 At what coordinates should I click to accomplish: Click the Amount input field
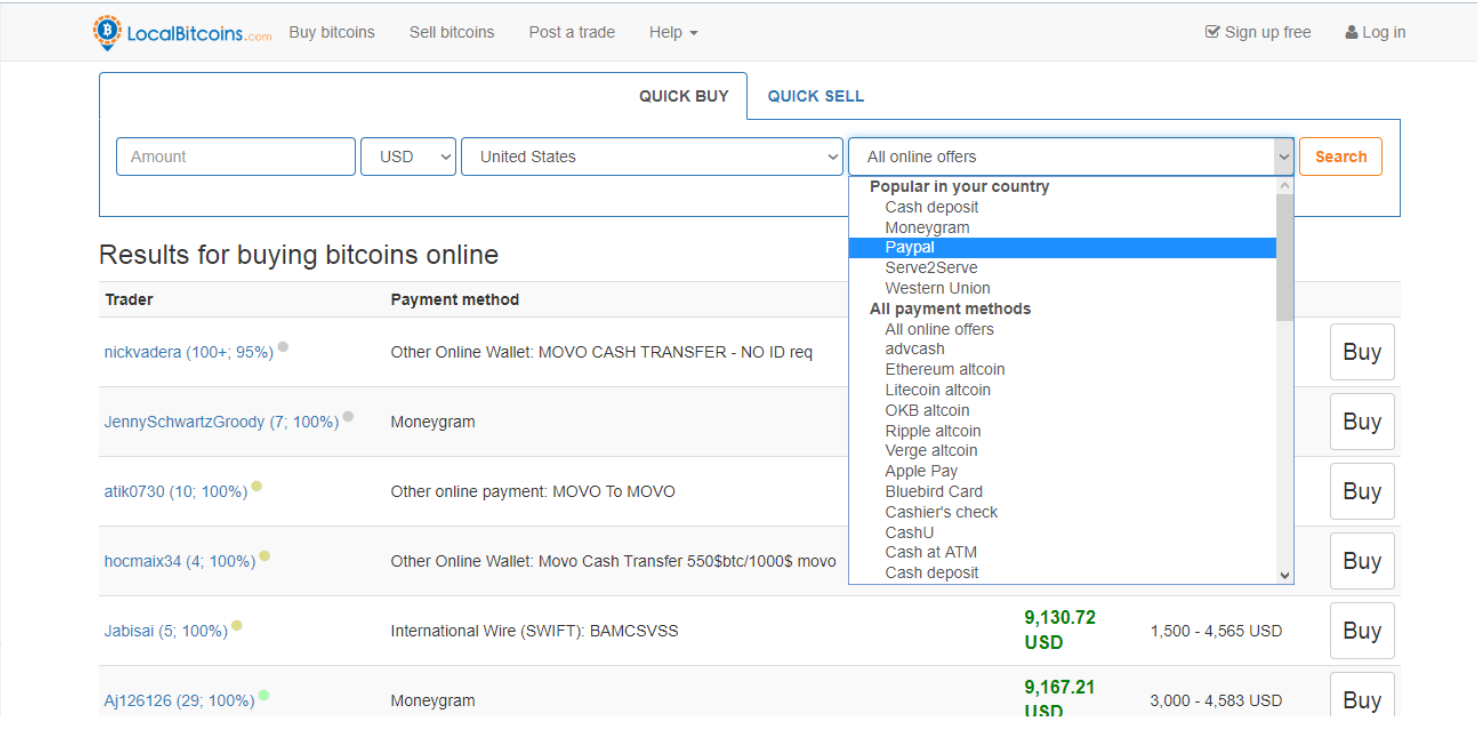[236, 157]
